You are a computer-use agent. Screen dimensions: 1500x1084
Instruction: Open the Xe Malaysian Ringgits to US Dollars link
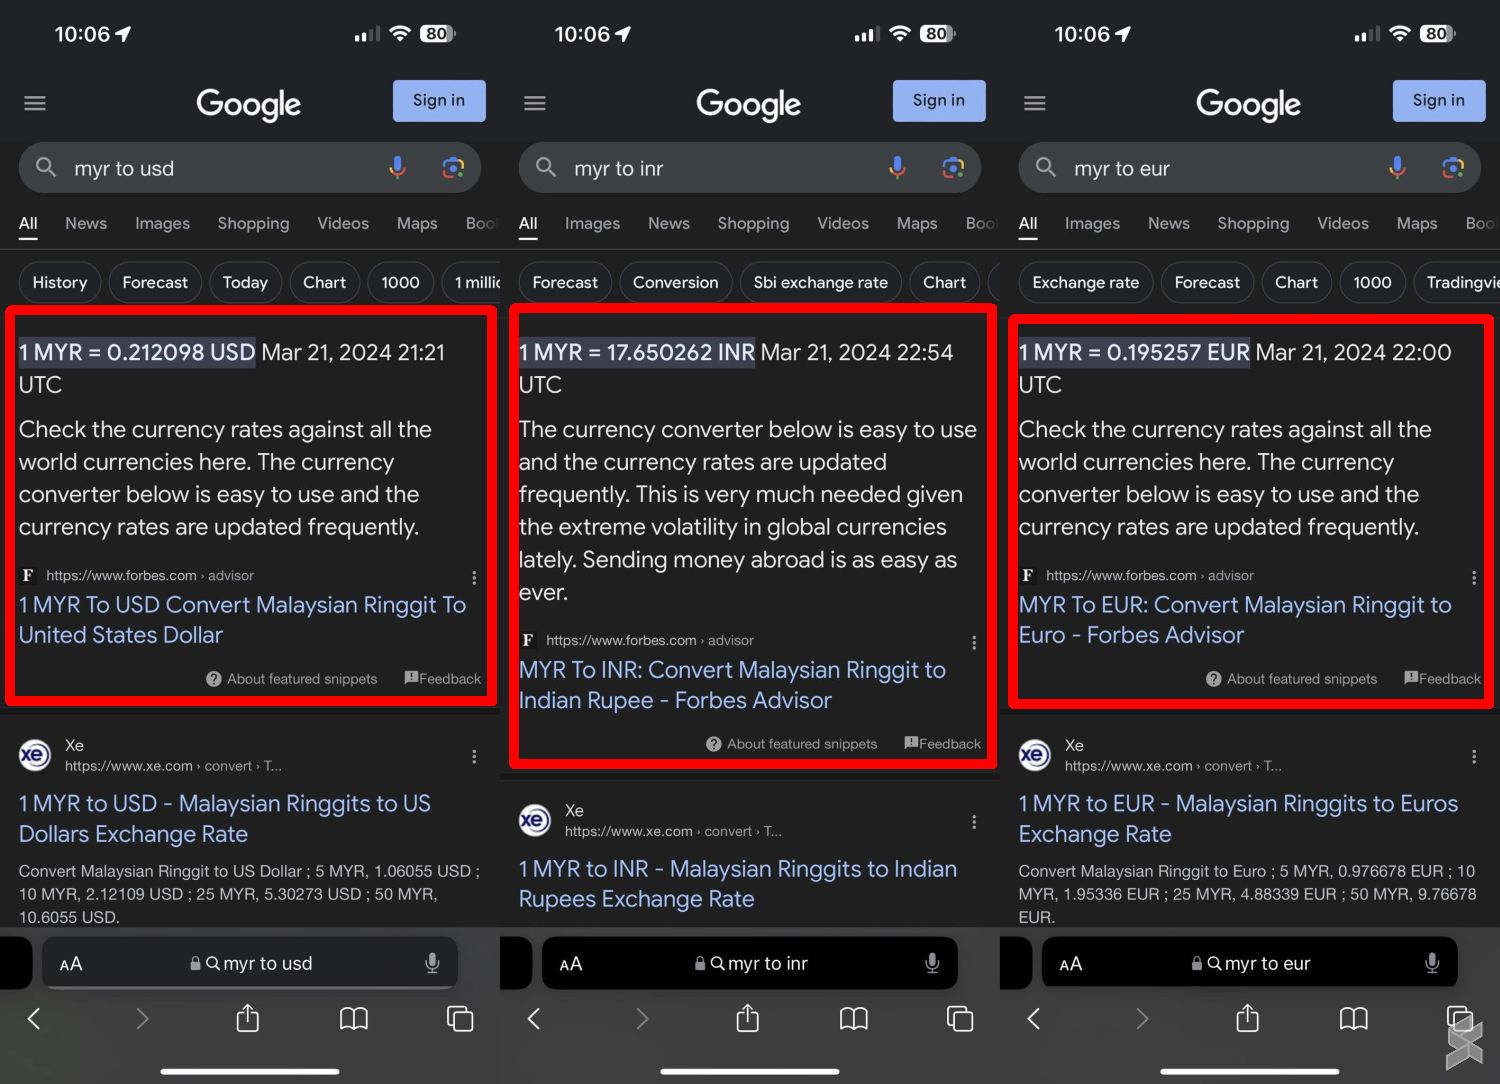[225, 818]
